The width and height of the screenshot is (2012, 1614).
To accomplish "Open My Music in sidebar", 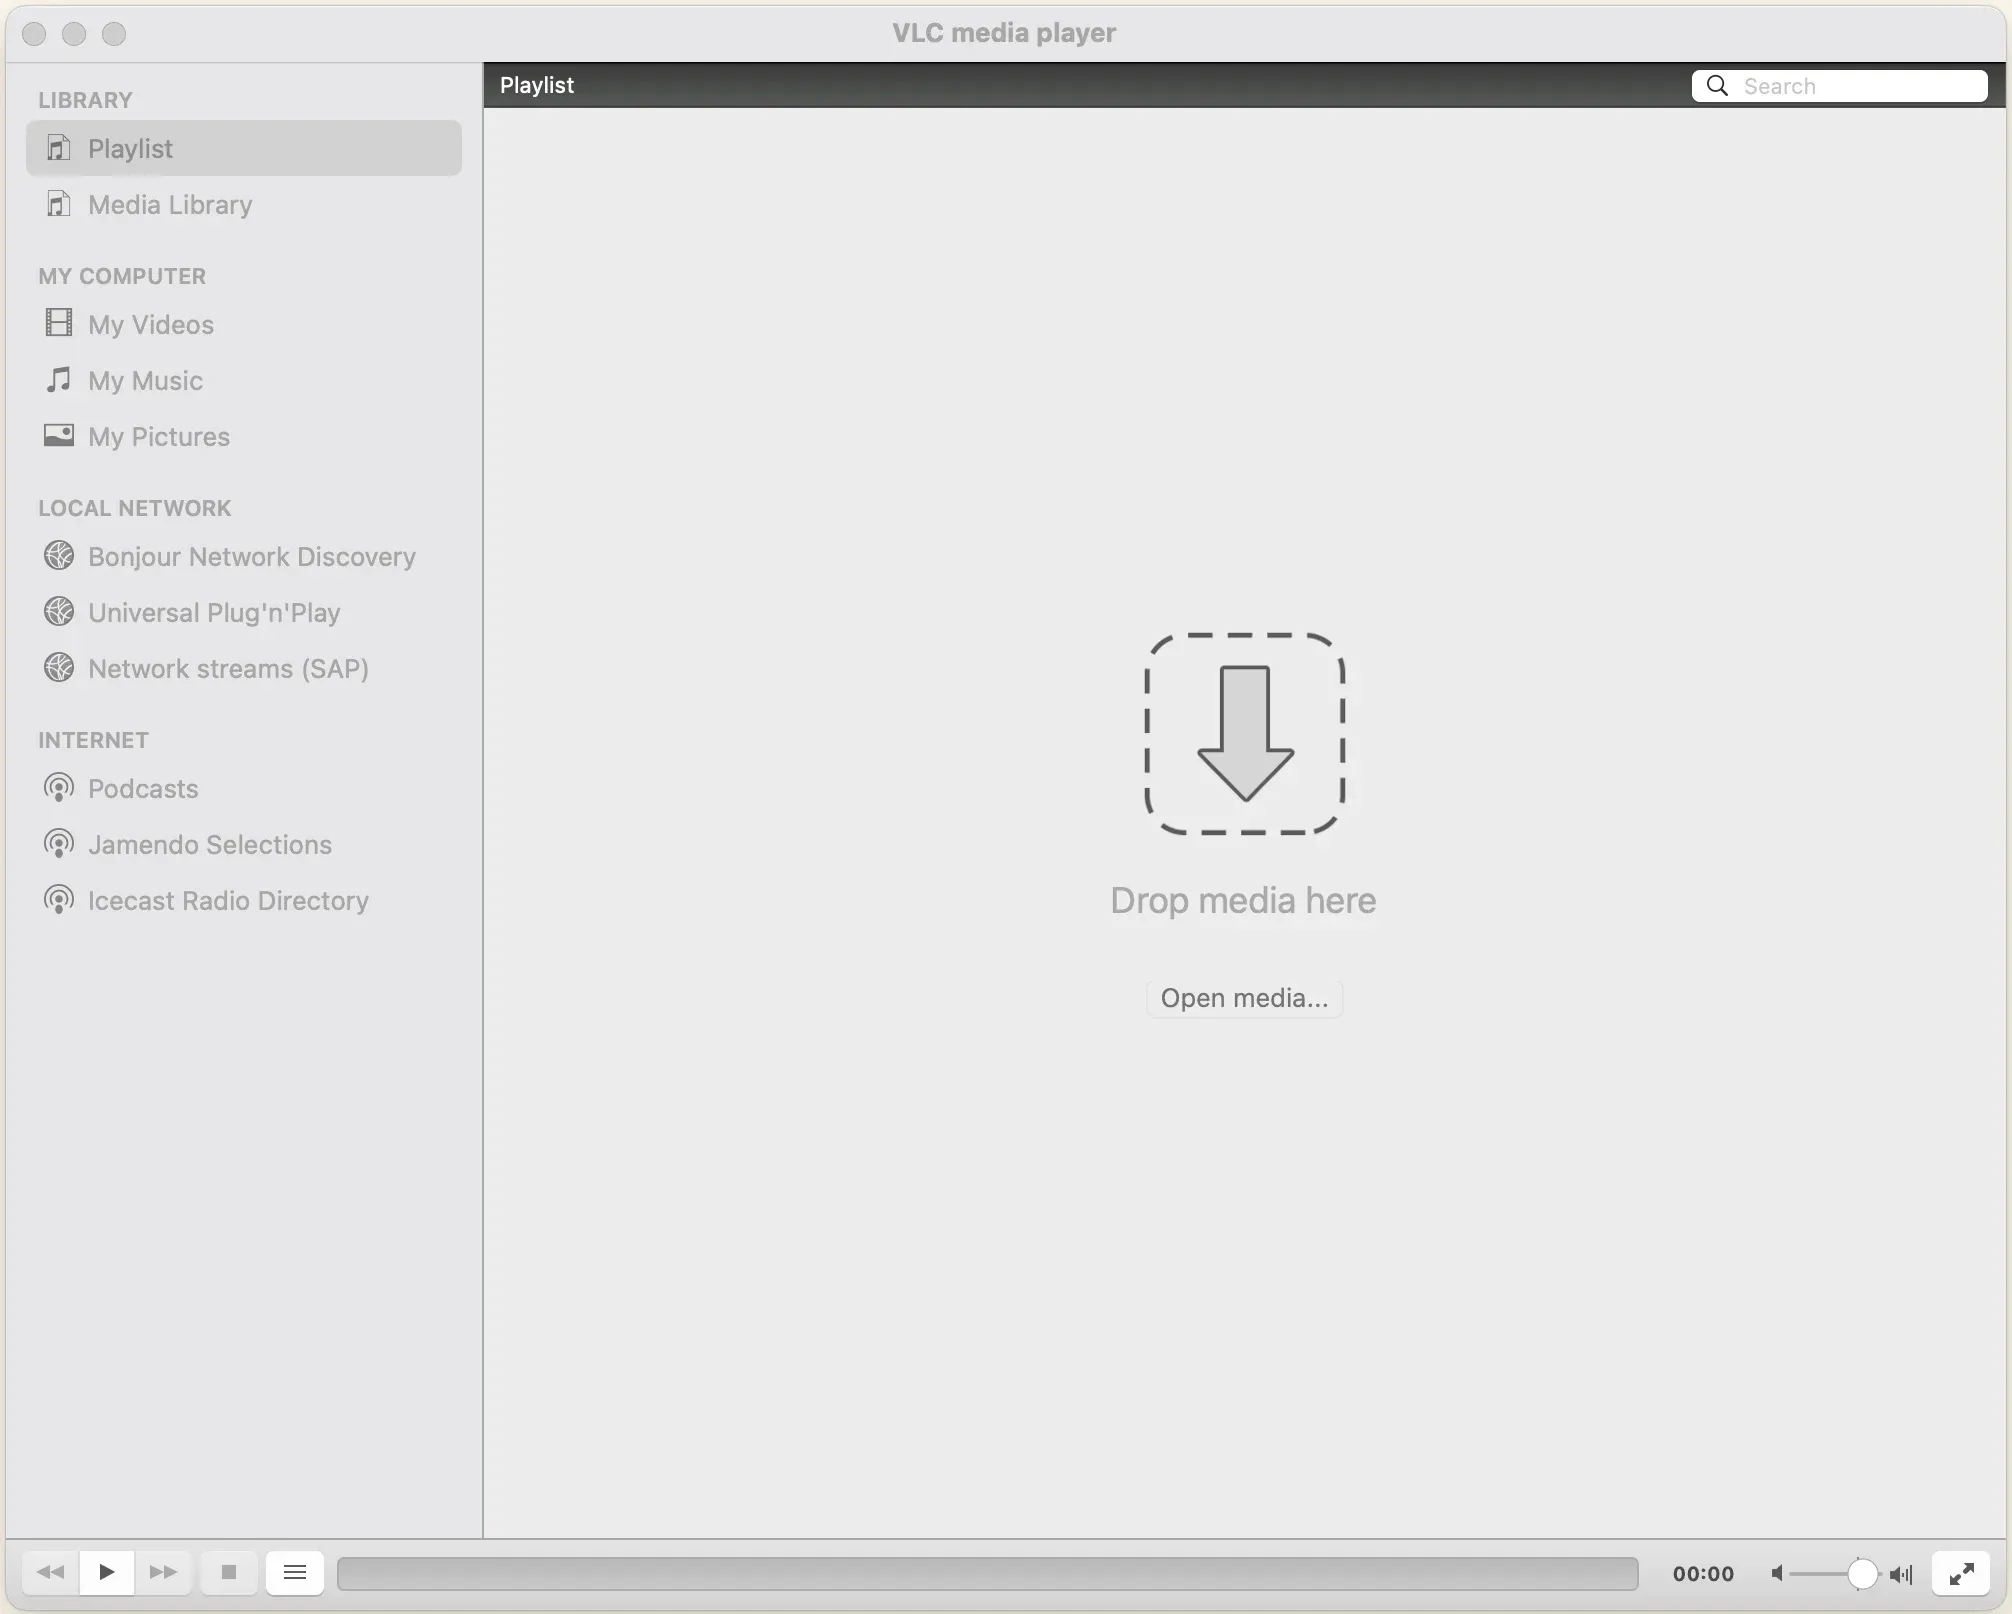I will [x=243, y=380].
